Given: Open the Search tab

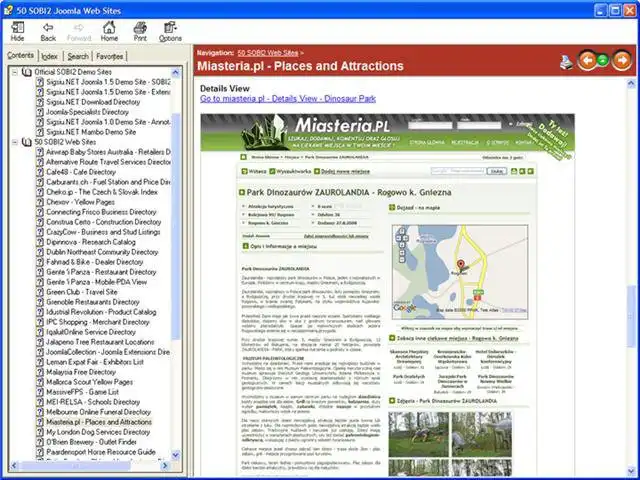Looking at the screenshot, I should (78, 56).
